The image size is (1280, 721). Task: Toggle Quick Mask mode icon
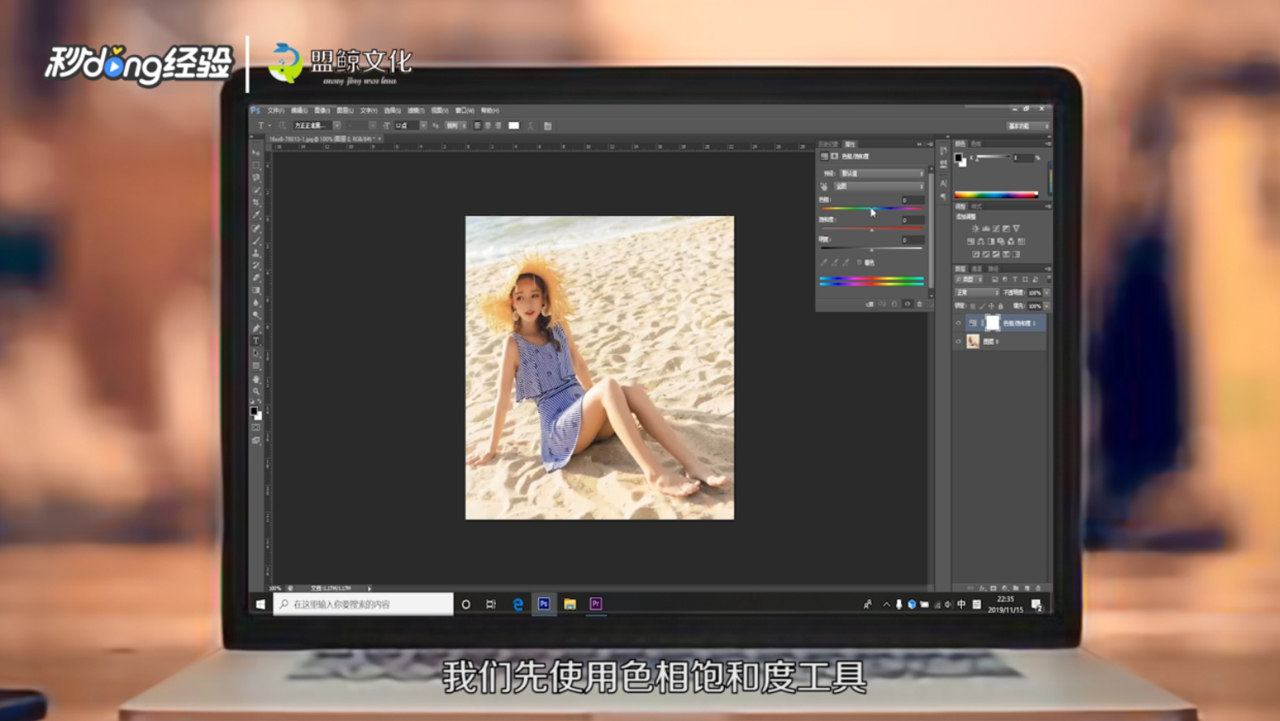coord(256,427)
